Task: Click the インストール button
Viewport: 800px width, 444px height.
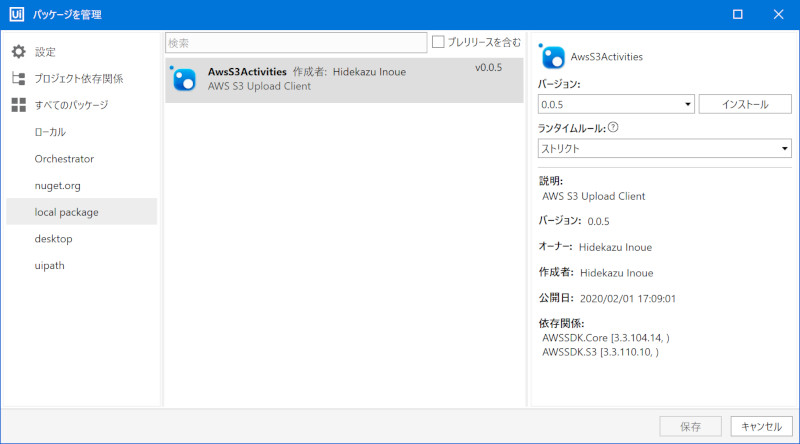Action: (x=744, y=104)
